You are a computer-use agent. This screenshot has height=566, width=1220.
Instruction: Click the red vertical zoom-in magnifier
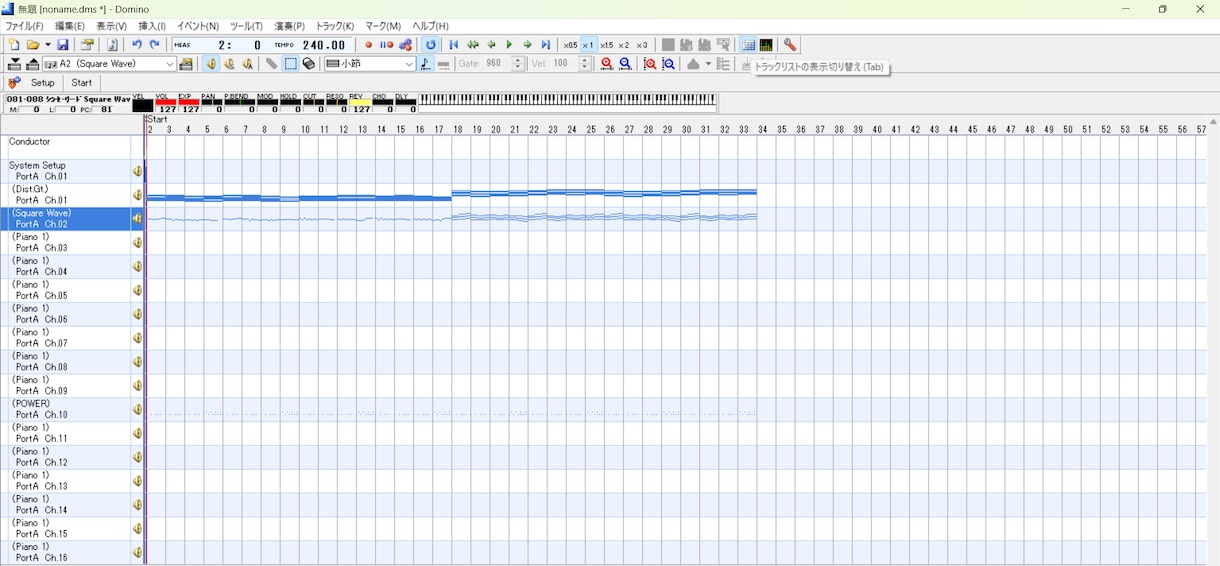[x=650, y=64]
